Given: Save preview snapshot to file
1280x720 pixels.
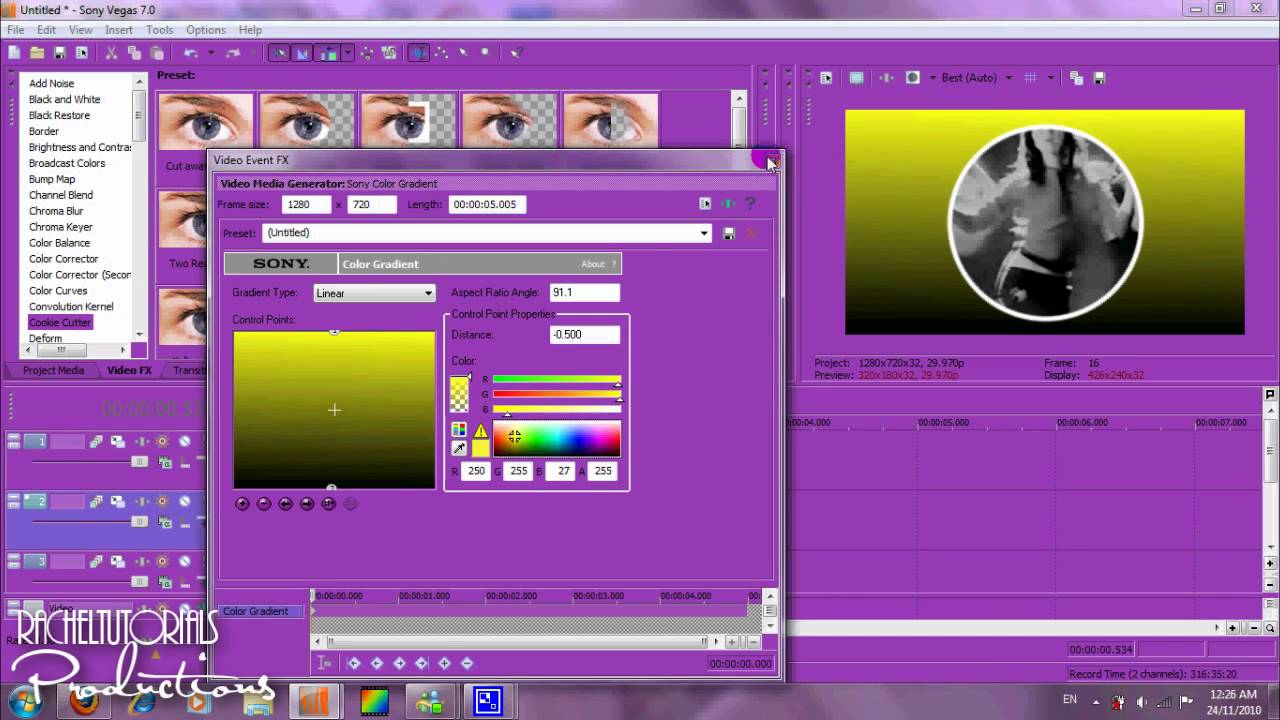Looking at the screenshot, I should (1099, 77).
